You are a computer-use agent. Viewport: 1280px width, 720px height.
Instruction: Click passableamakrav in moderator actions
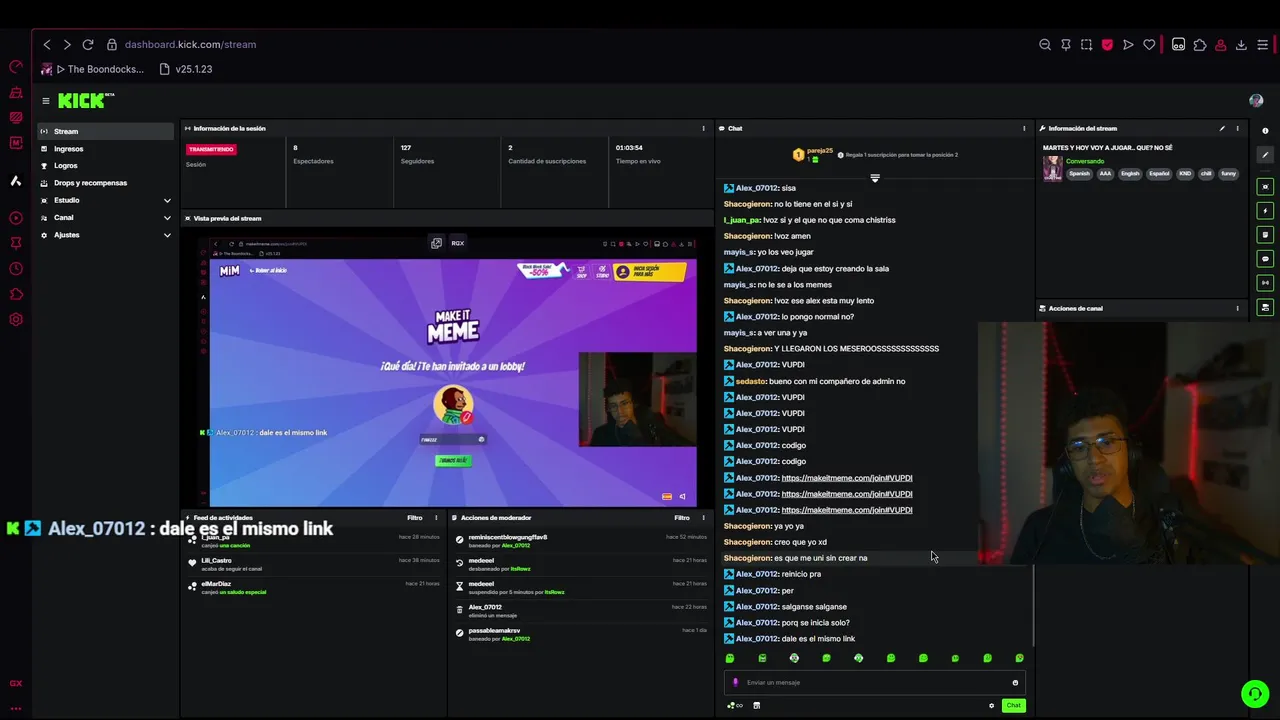coord(494,631)
